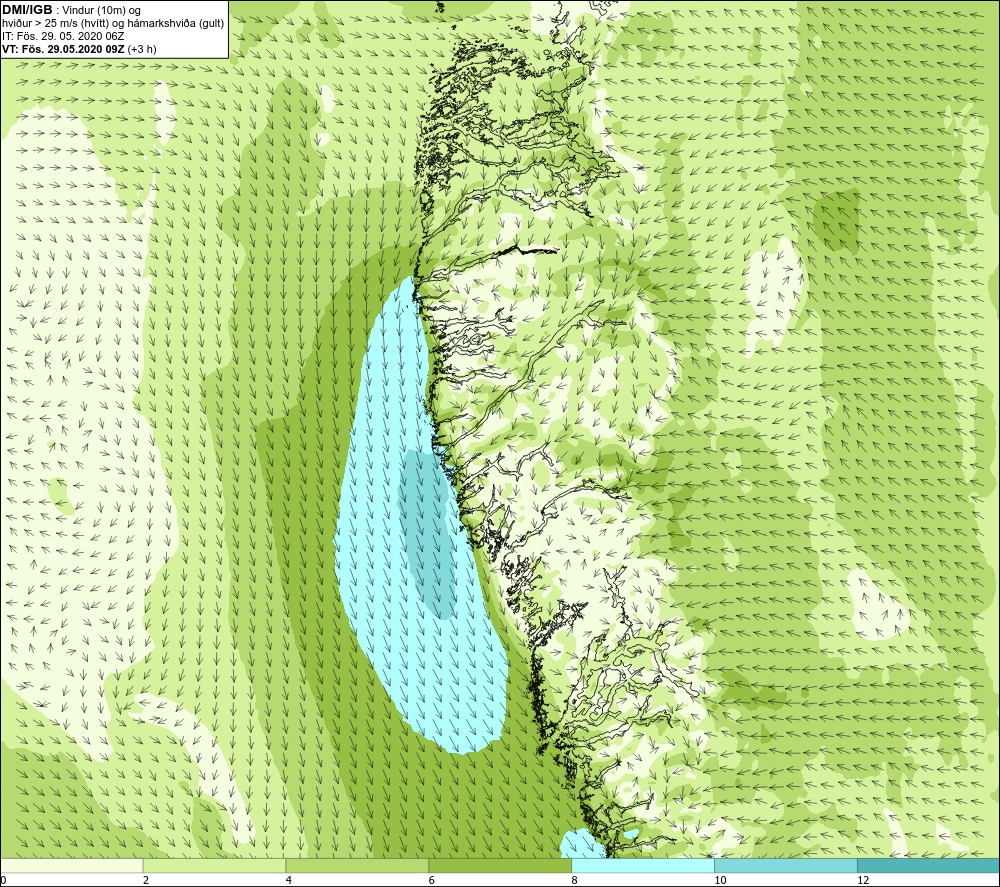Click the legend label '10'

click(x=720, y=881)
